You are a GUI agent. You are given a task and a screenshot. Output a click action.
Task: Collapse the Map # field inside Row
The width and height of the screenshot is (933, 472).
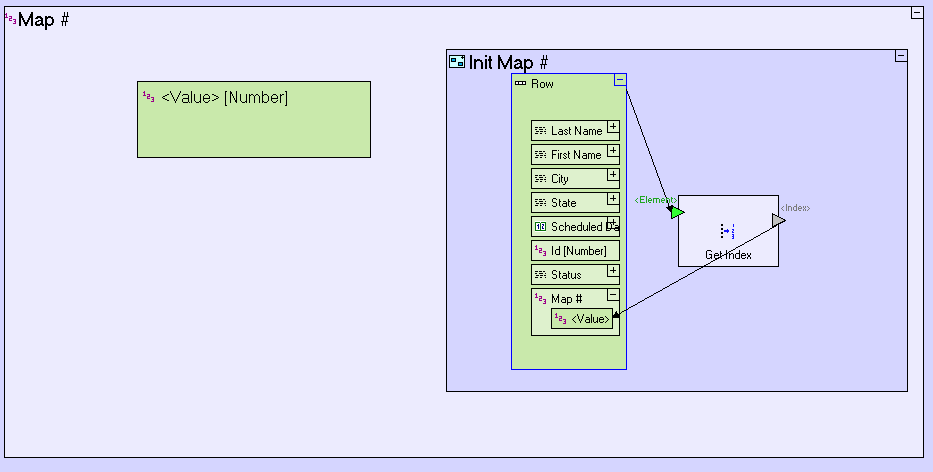coord(613,296)
